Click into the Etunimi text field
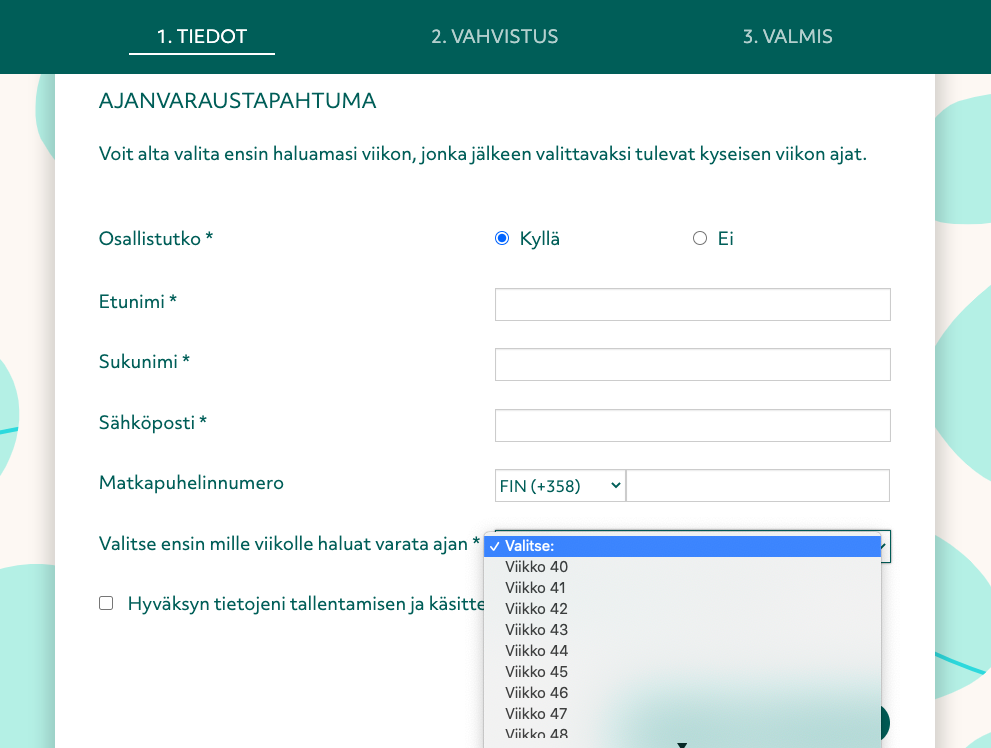991x748 pixels. point(692,305)
